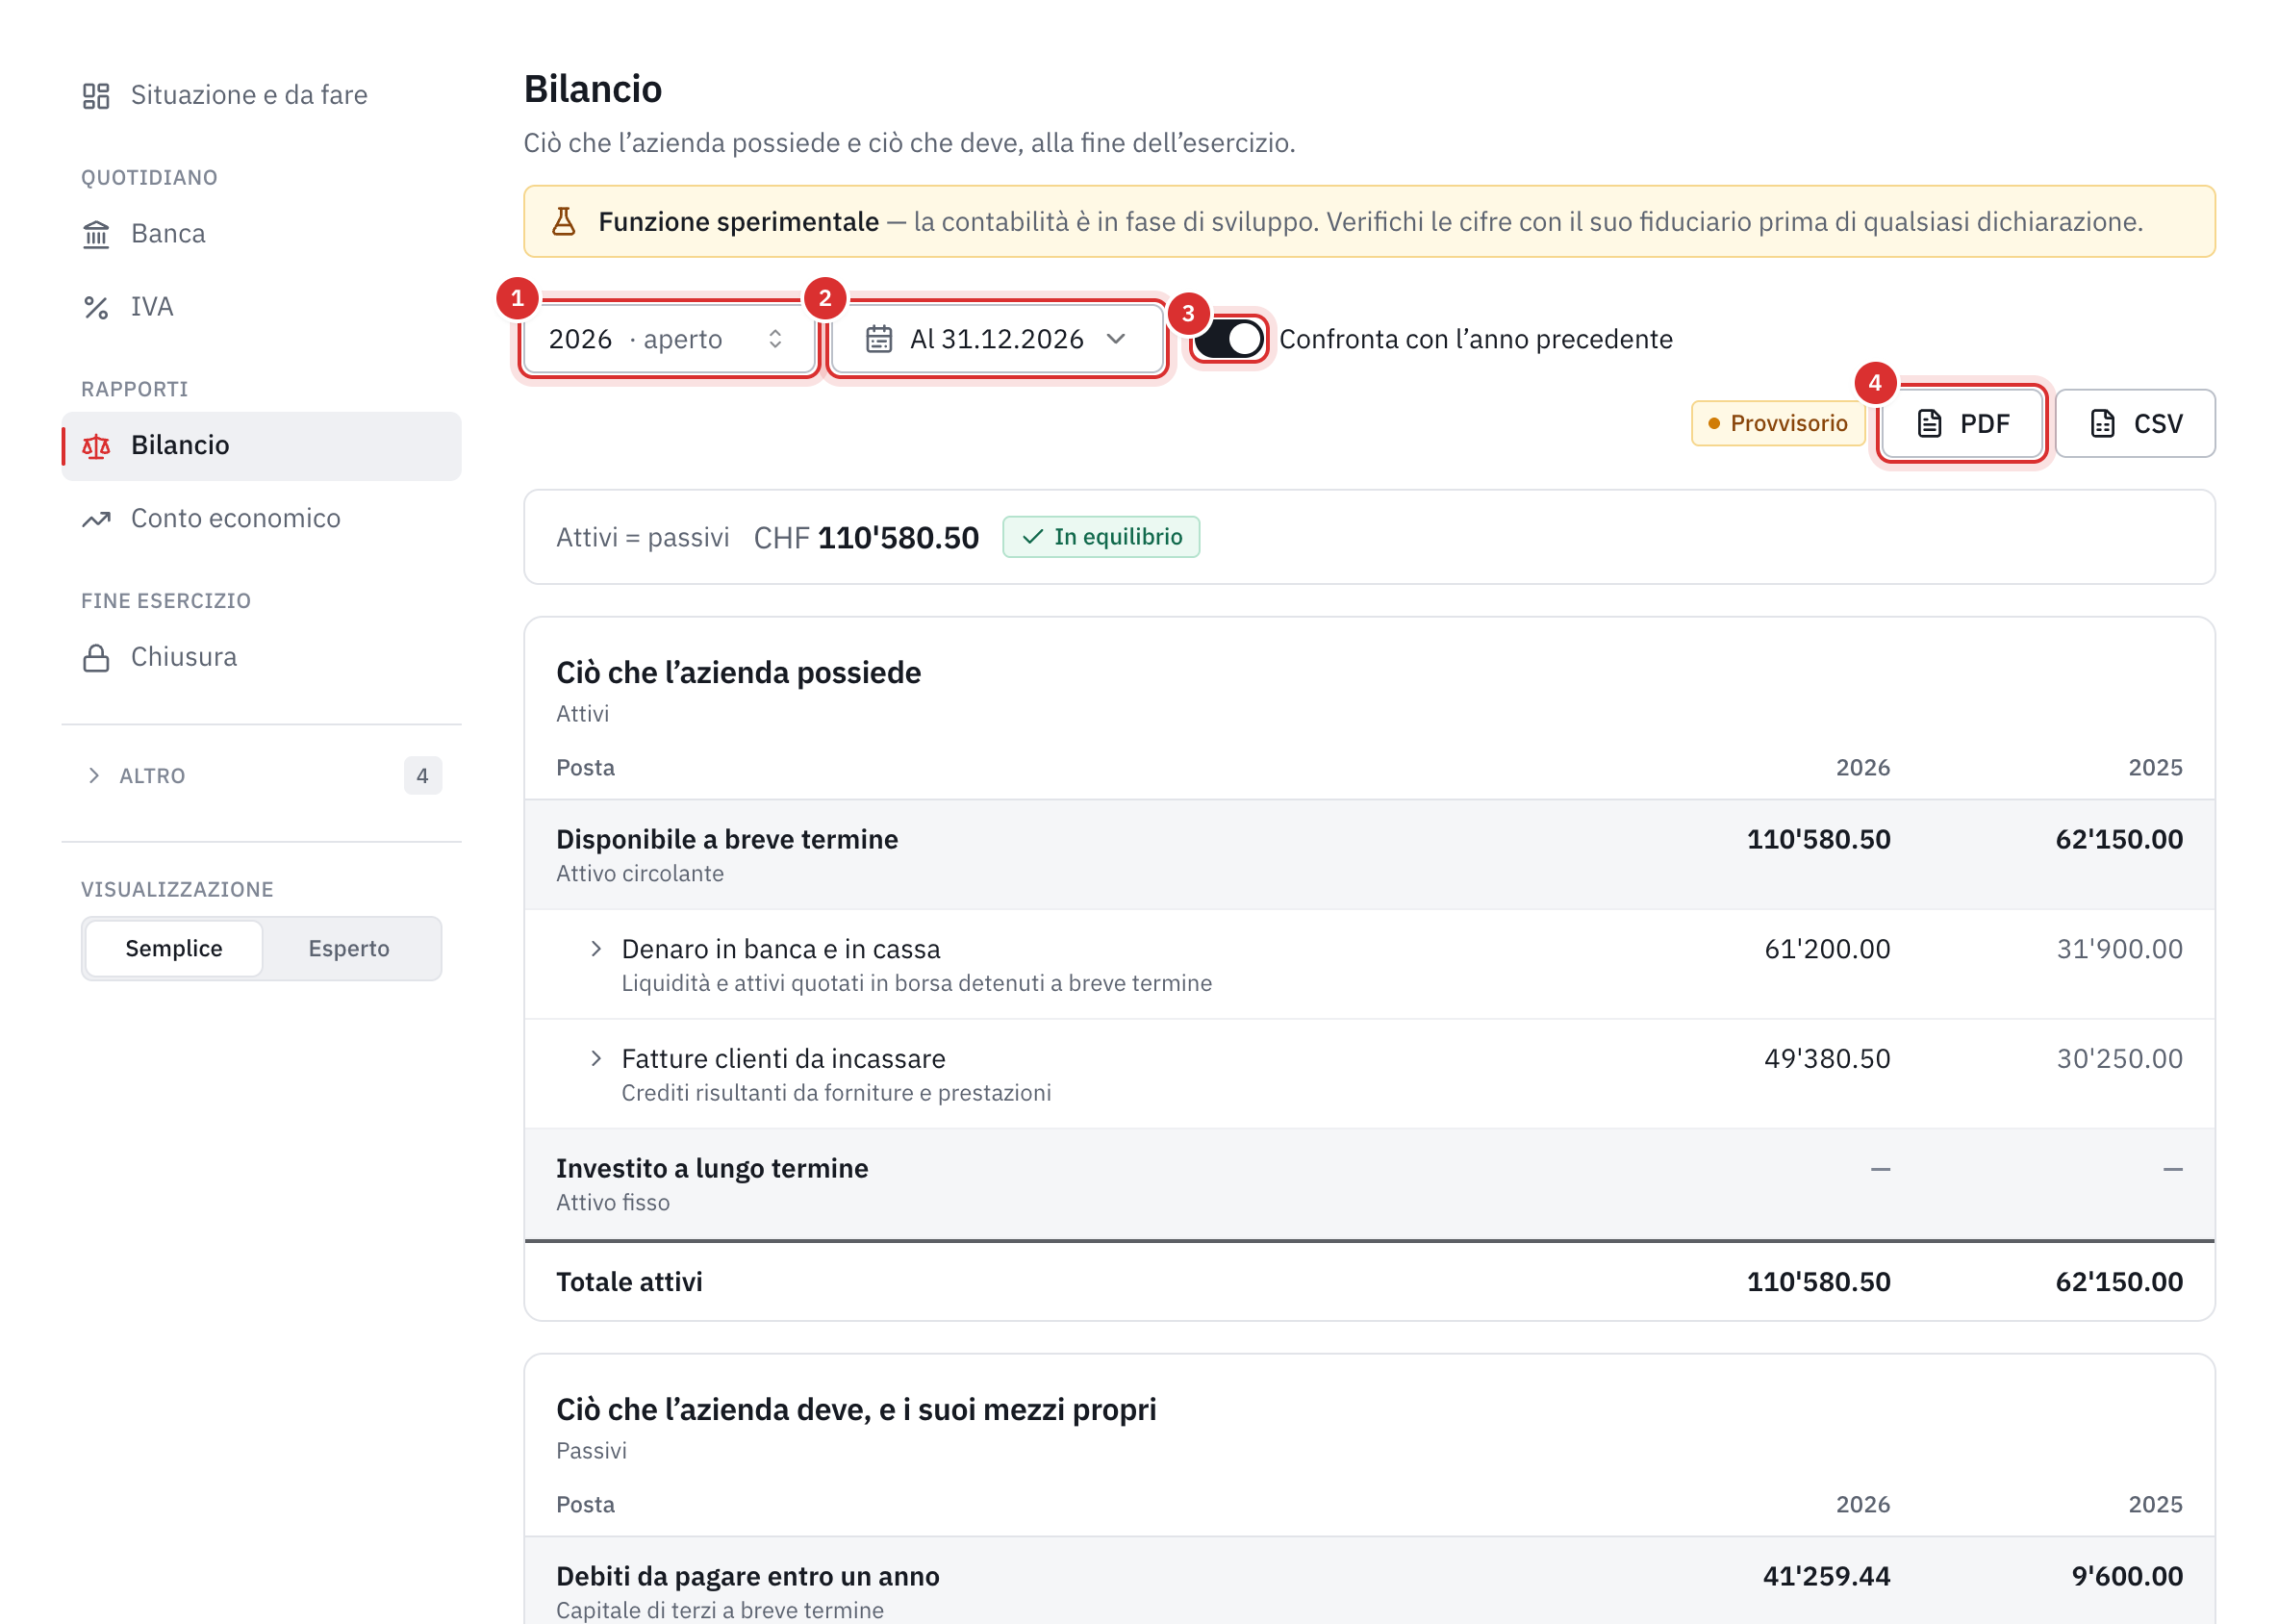Click the checkmark icon in In equilibrio badge
Screen dimensions: 2278x1624
pyautogui.click(x=1033, y=537)
